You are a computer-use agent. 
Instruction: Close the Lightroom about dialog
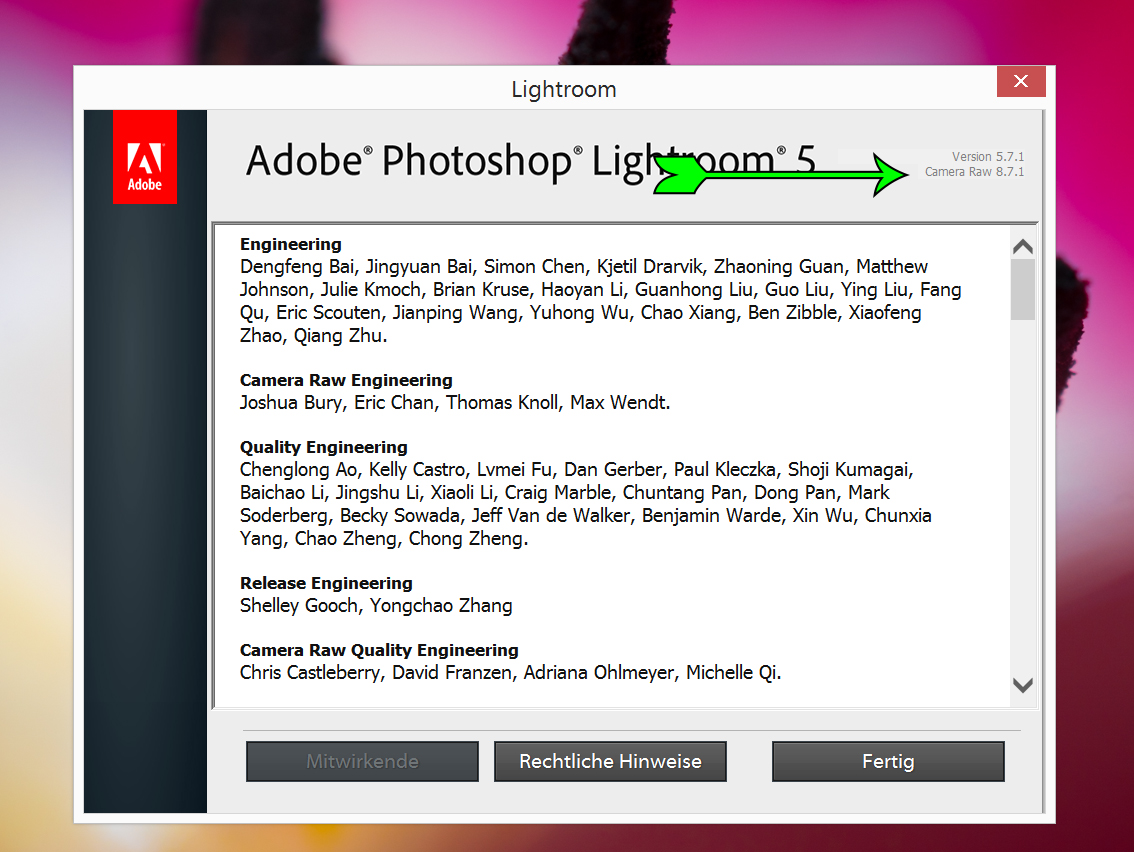(1020, 81)
